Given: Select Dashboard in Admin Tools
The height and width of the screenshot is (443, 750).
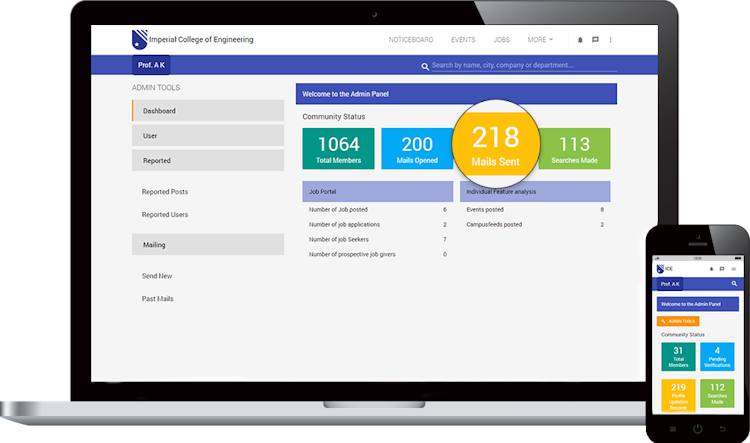Looking at the screenshot, I should point(208,111).
